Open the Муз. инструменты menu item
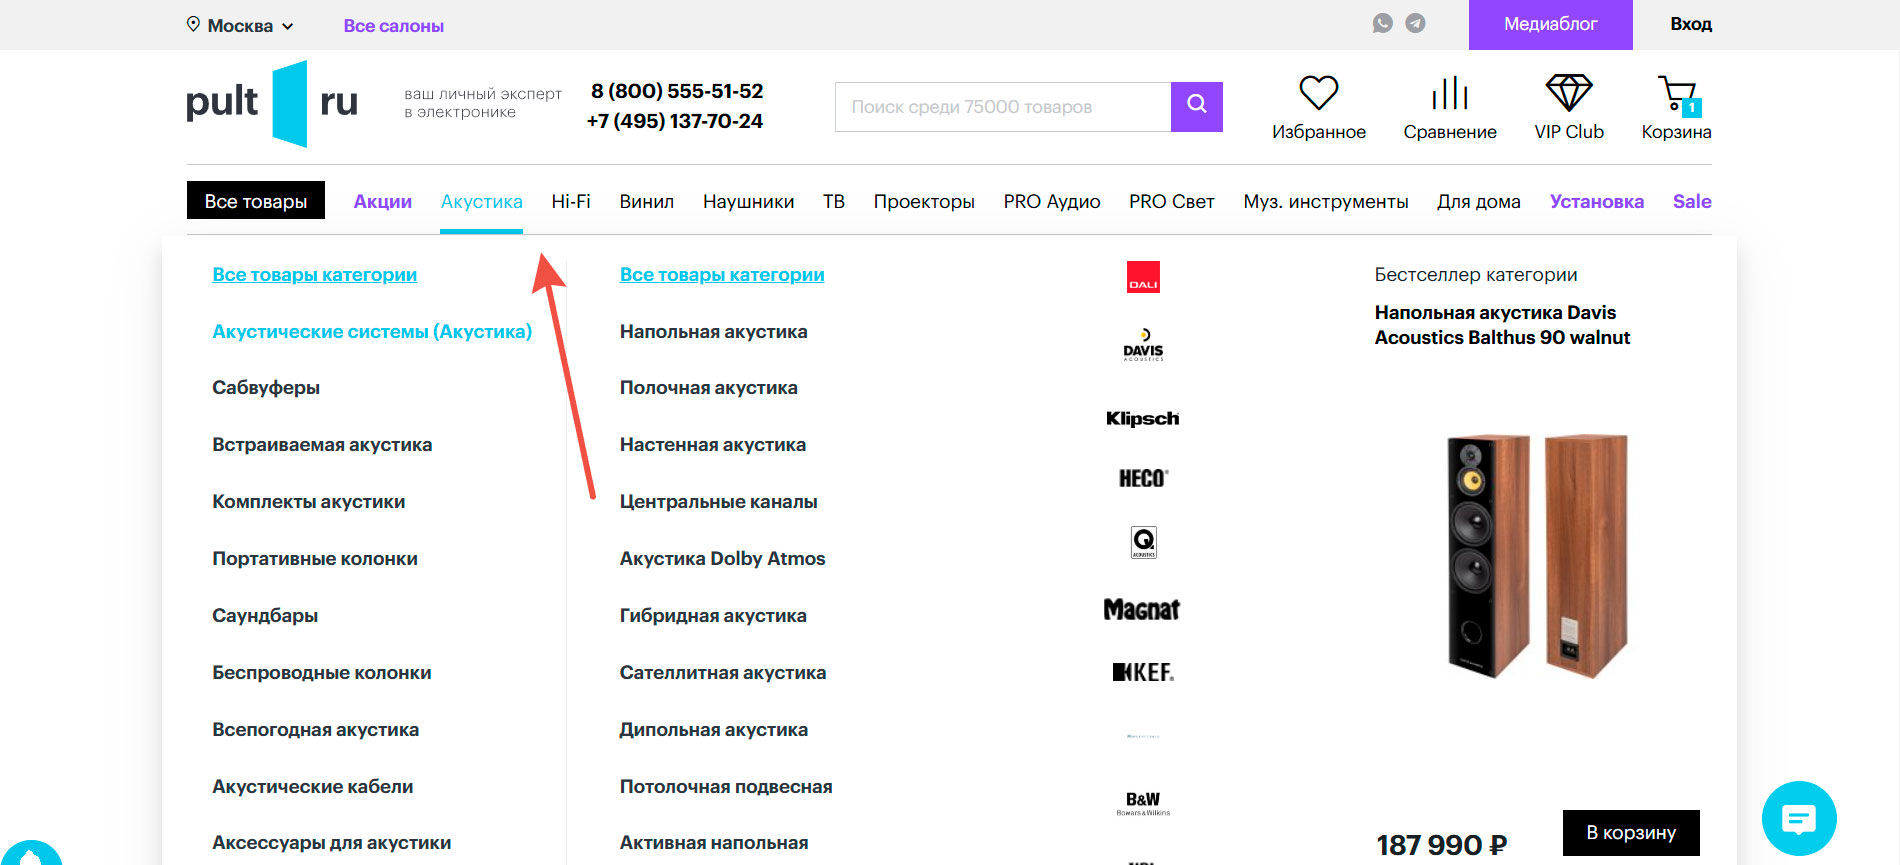The width and height of the screenshot is (1900, 865). [x=1326, y=202]
